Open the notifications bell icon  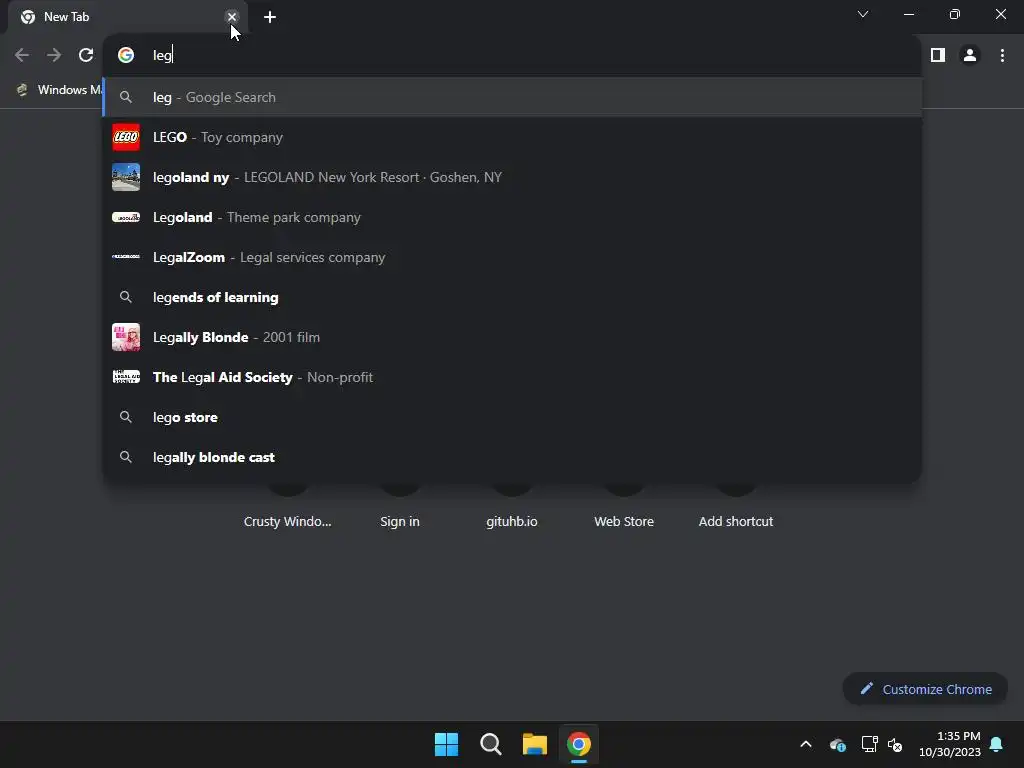997,744
